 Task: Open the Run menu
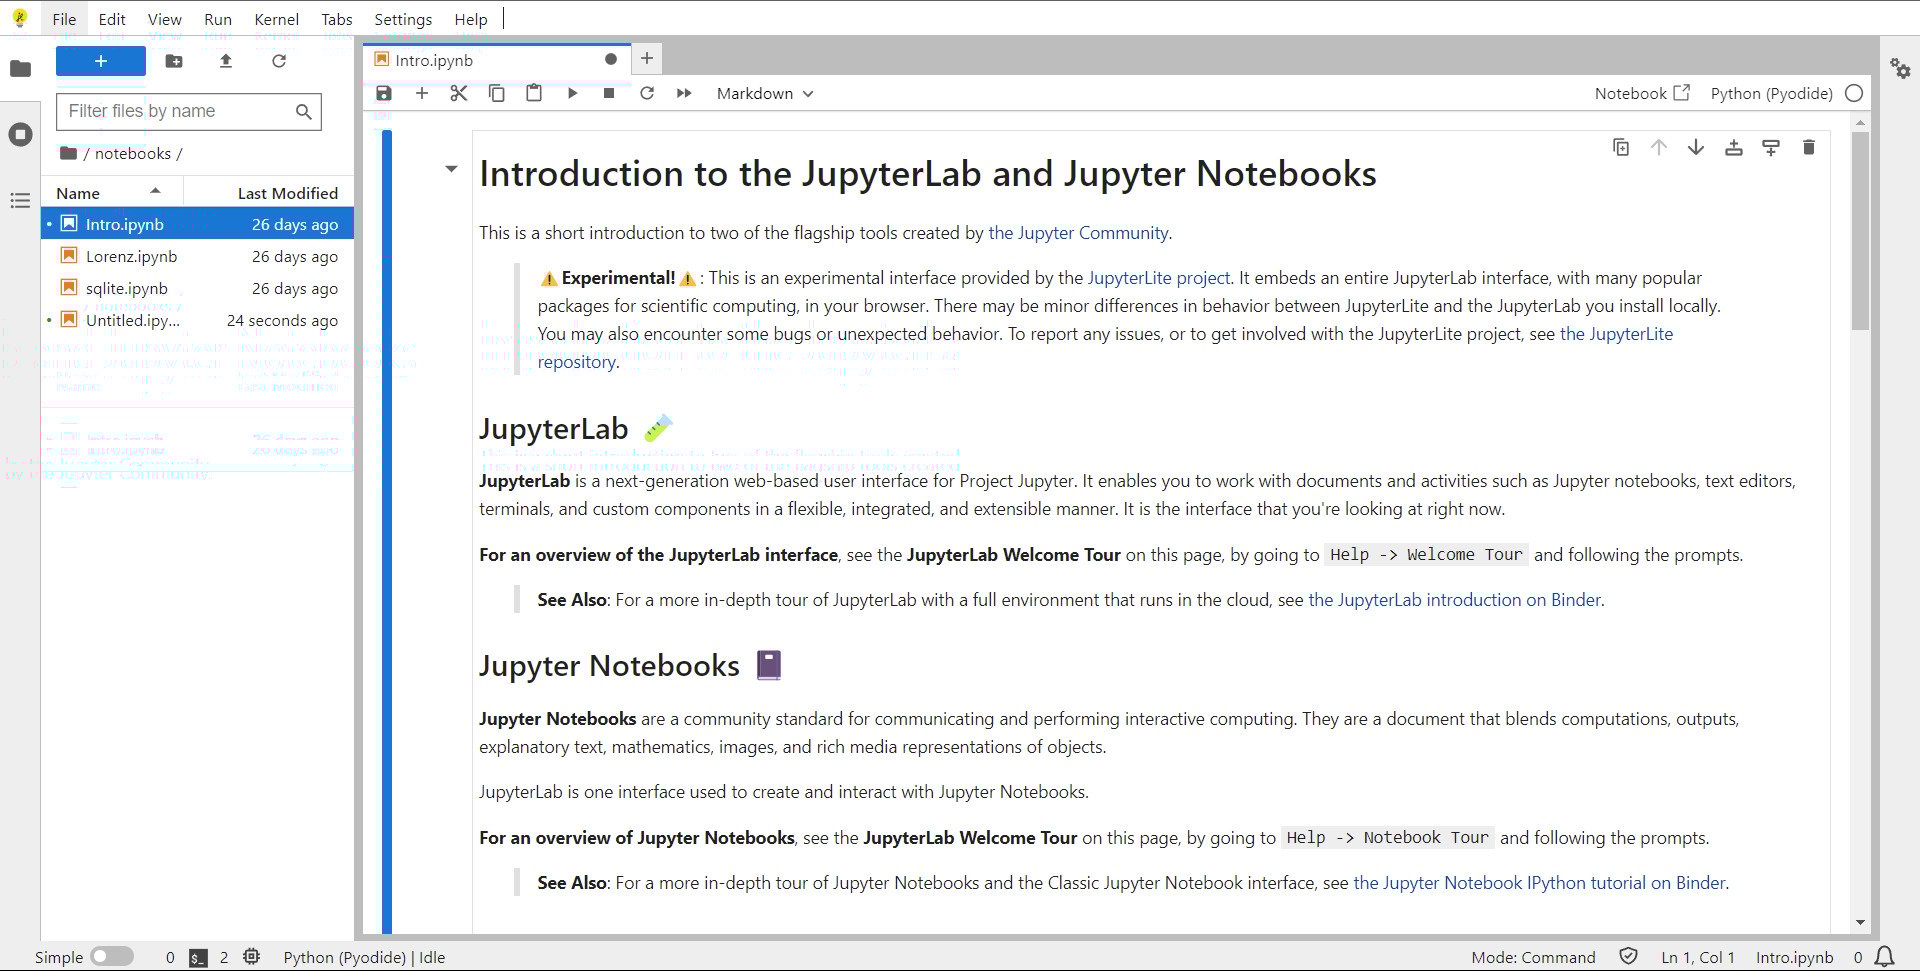(218, 19)
